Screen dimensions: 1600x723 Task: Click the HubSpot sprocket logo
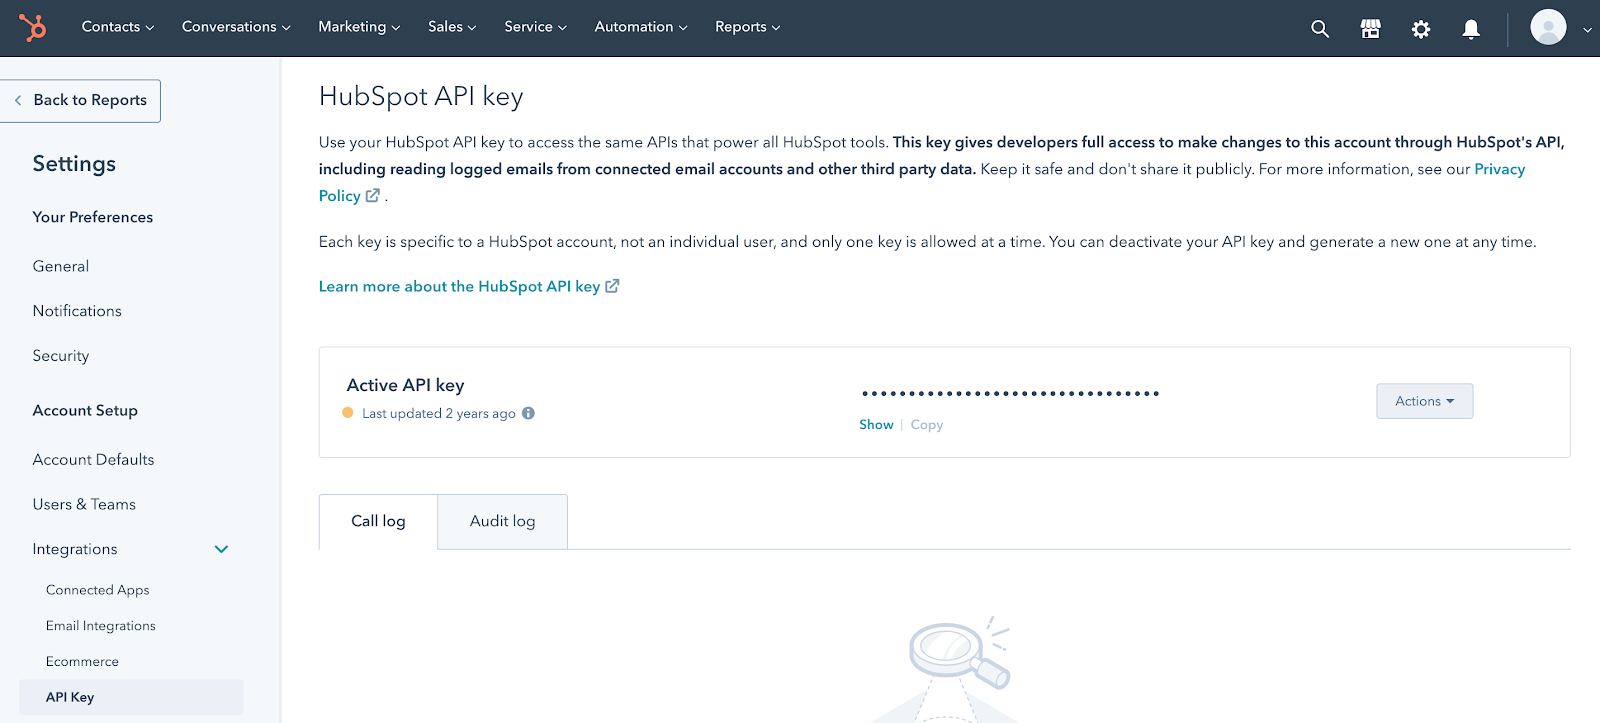point(33,27)
